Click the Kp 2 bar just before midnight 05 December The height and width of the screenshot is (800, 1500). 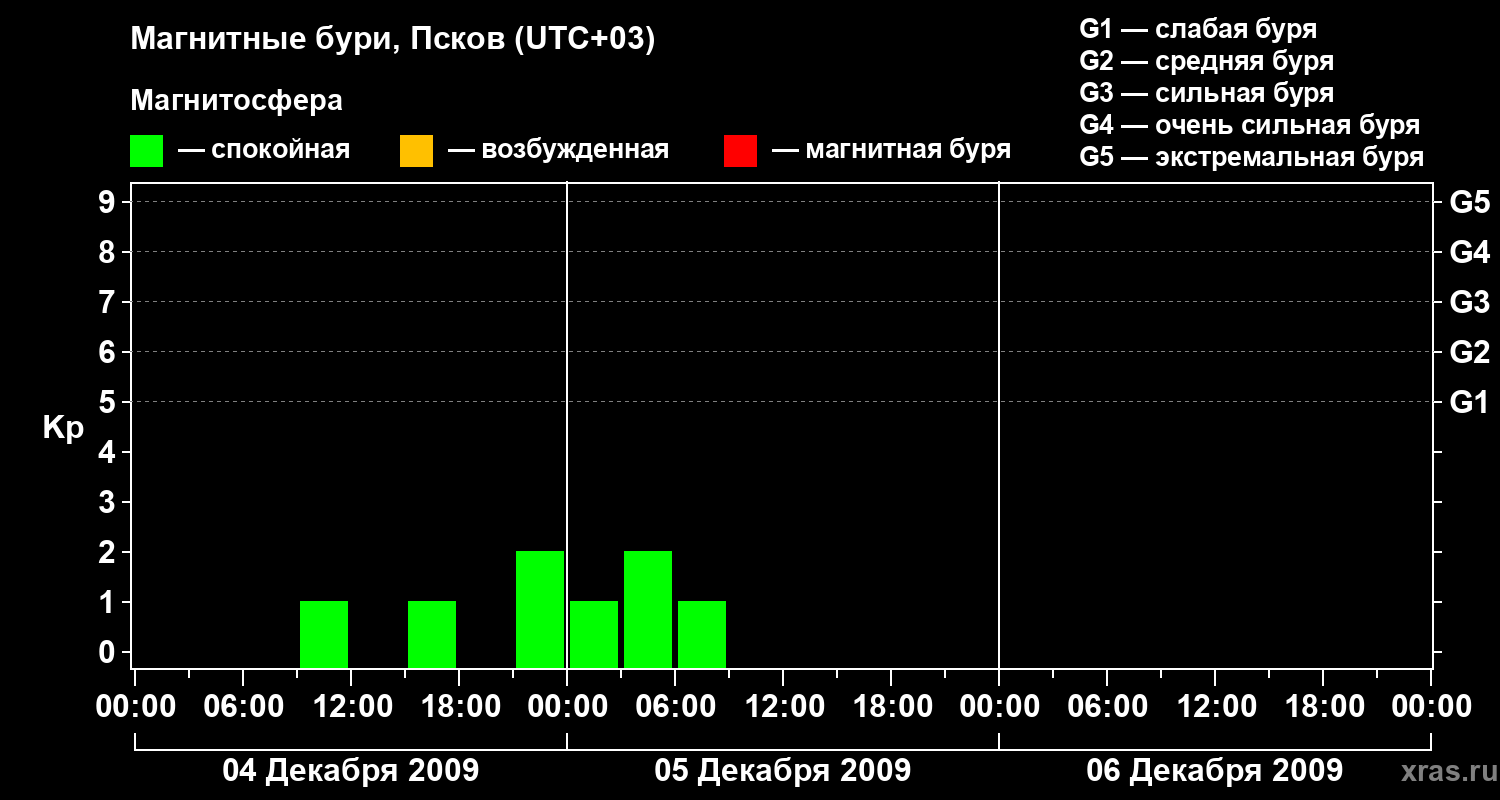[540, 609]
